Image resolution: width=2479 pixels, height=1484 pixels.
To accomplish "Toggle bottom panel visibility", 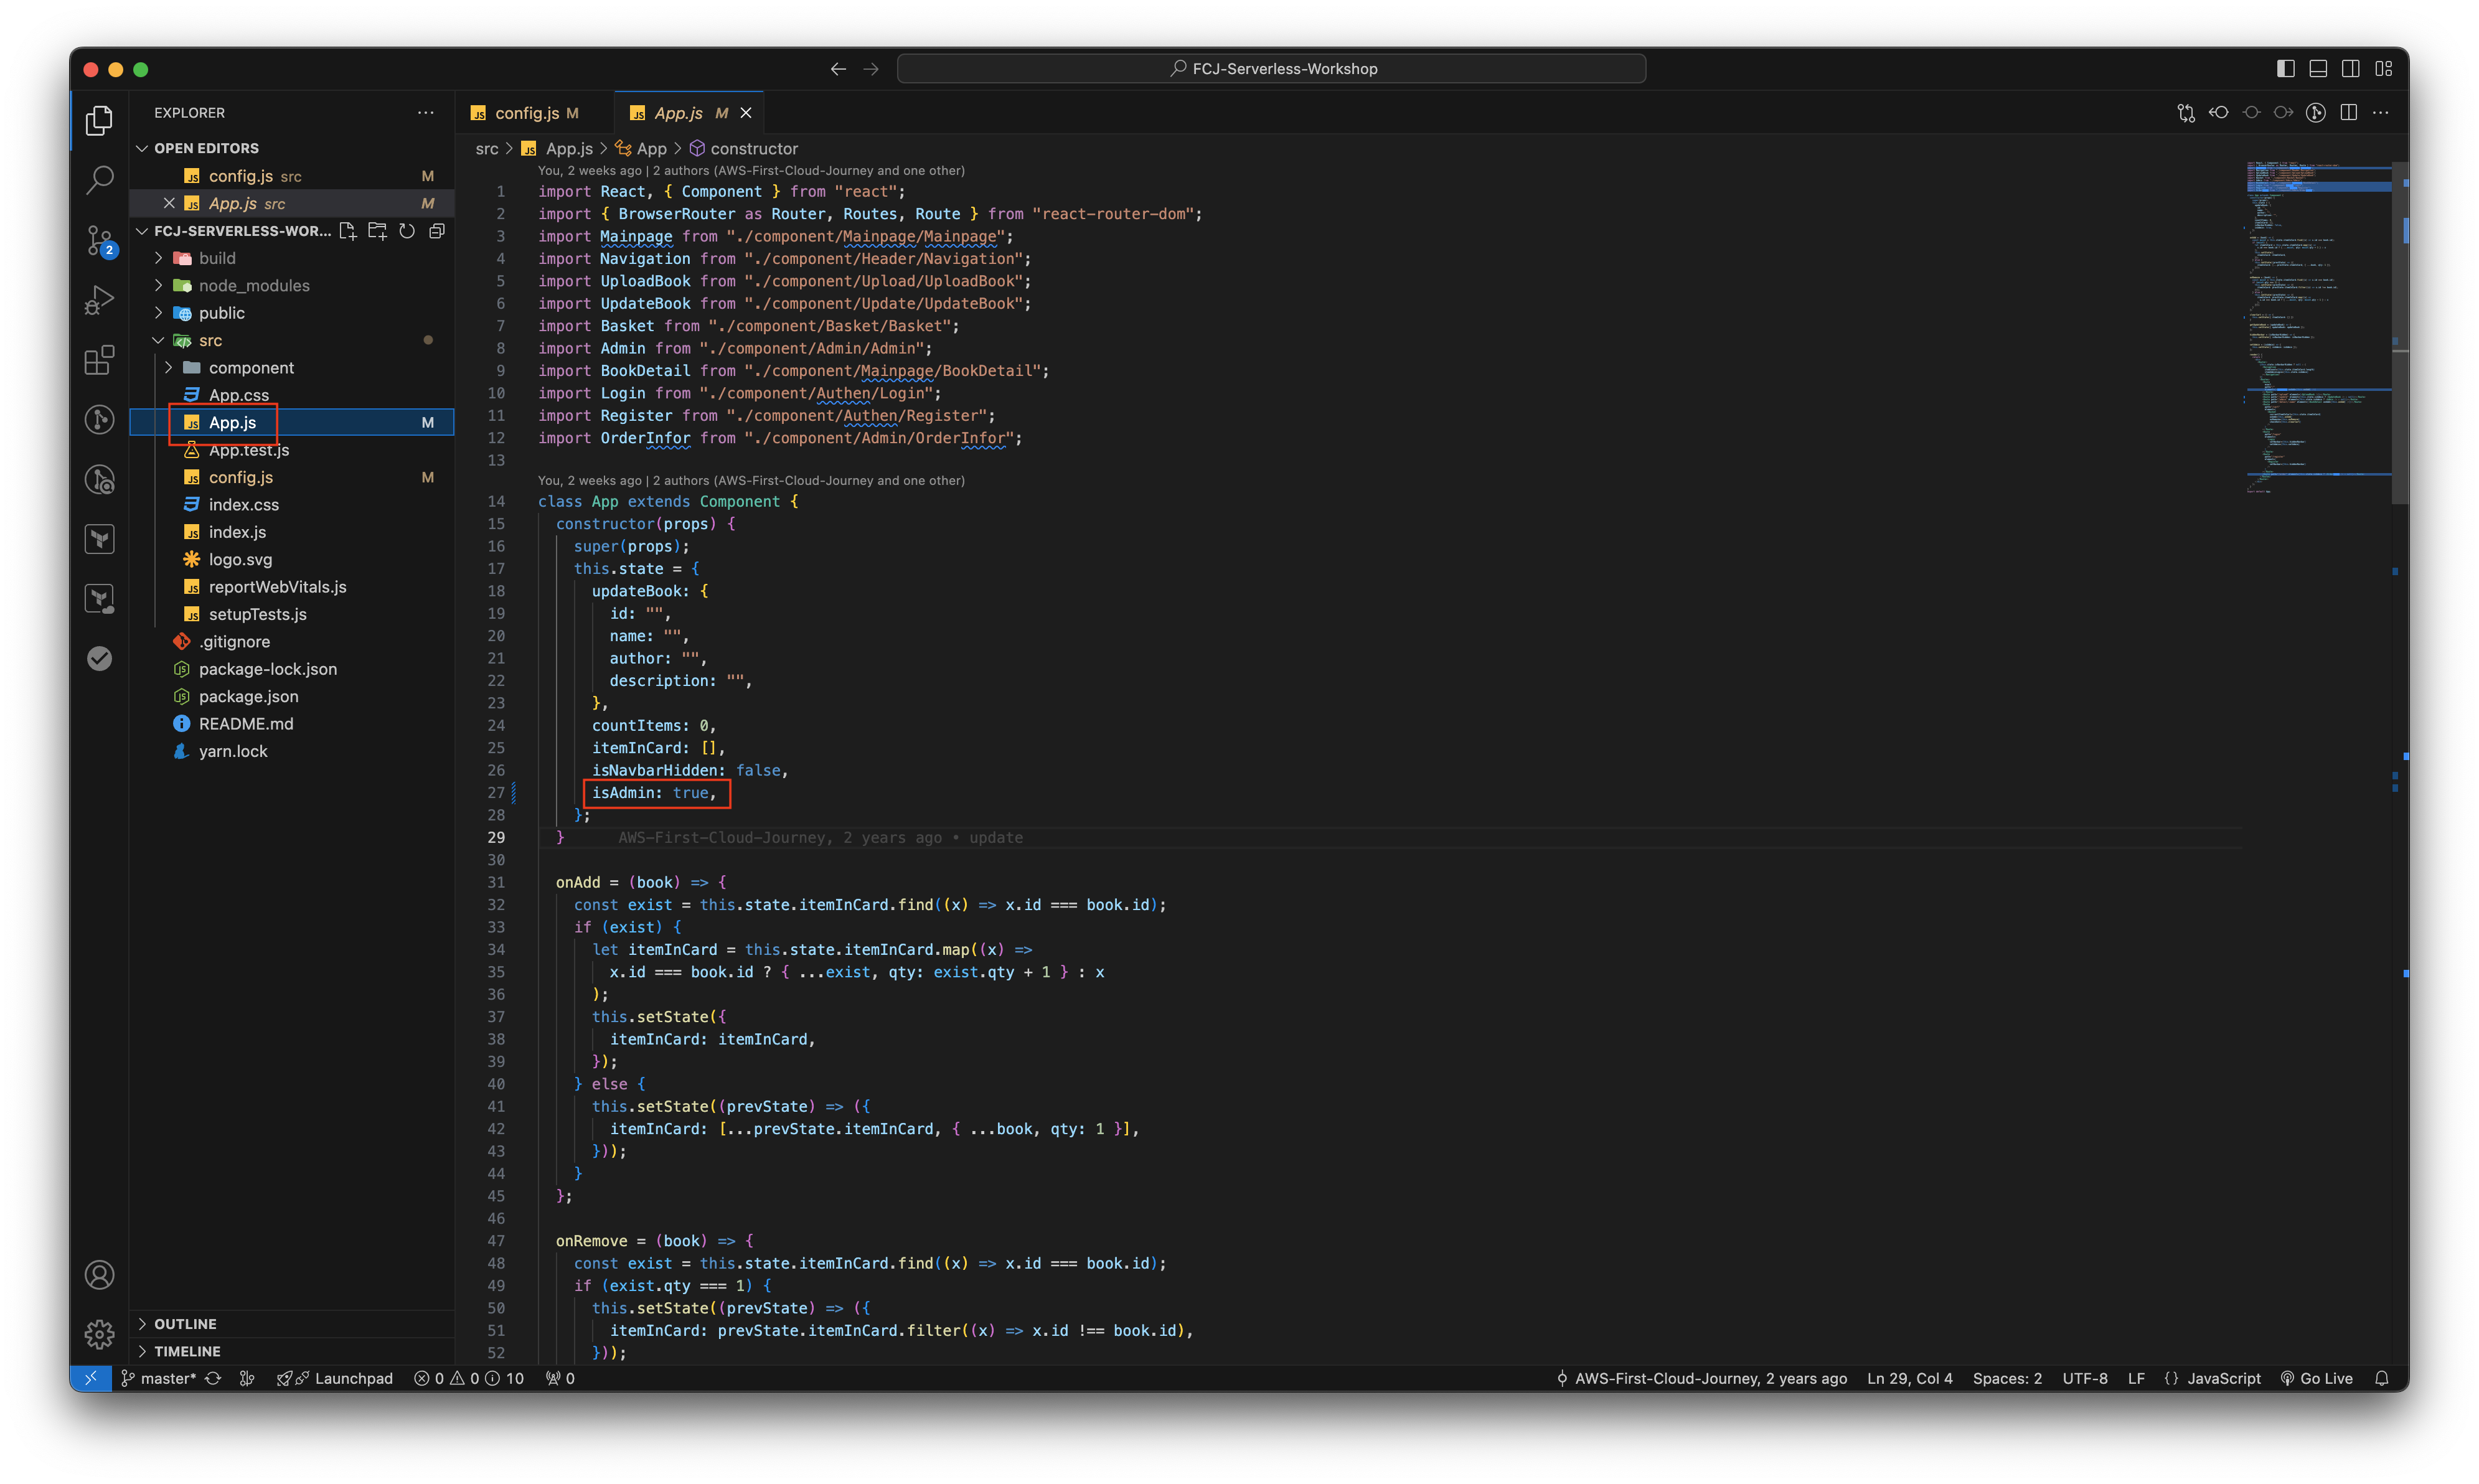I will (2318, 69).
